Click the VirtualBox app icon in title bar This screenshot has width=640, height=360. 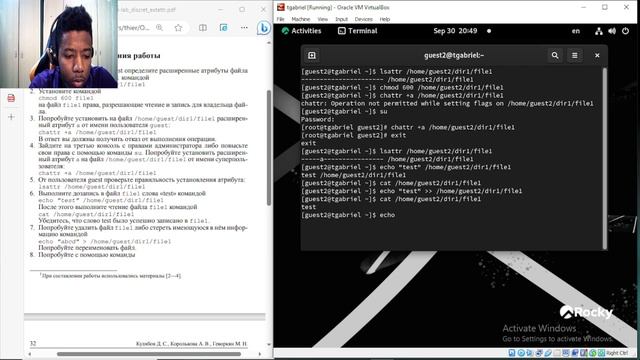[x=281, y=7]
